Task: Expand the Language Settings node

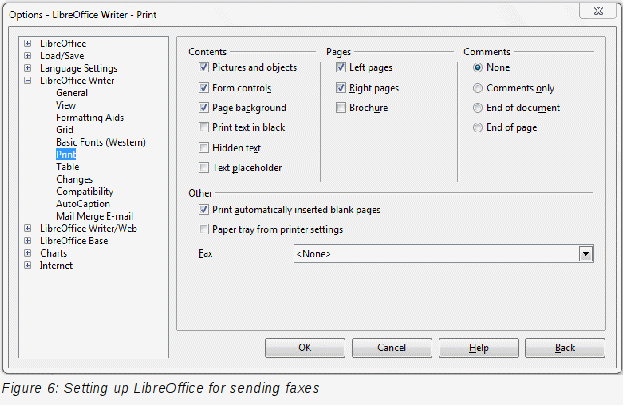Action: coord(27,68)
